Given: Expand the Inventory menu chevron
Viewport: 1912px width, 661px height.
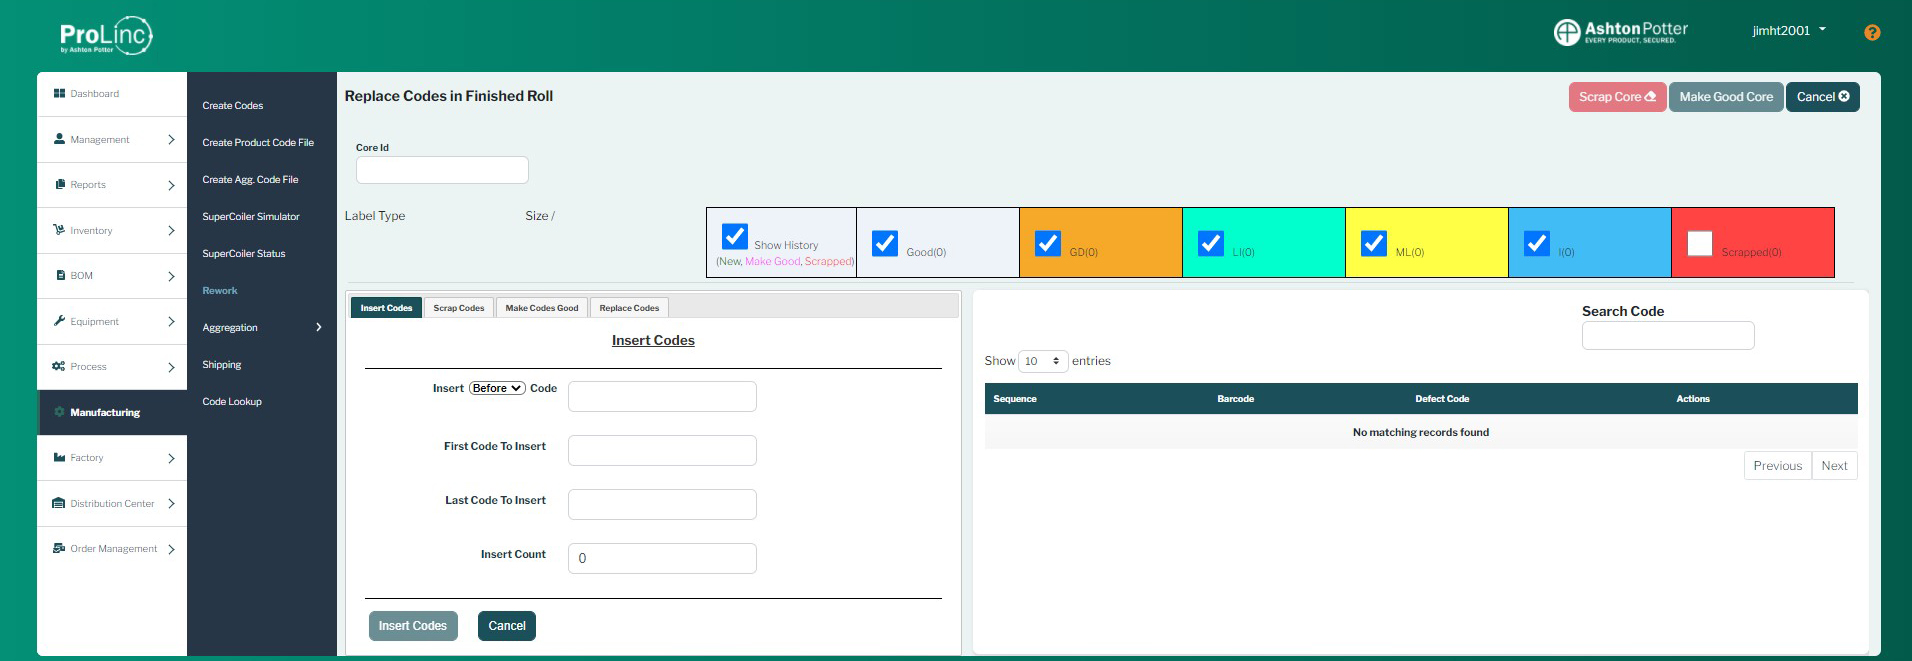Looking at the screenshot, I should [x=171, y=230].
